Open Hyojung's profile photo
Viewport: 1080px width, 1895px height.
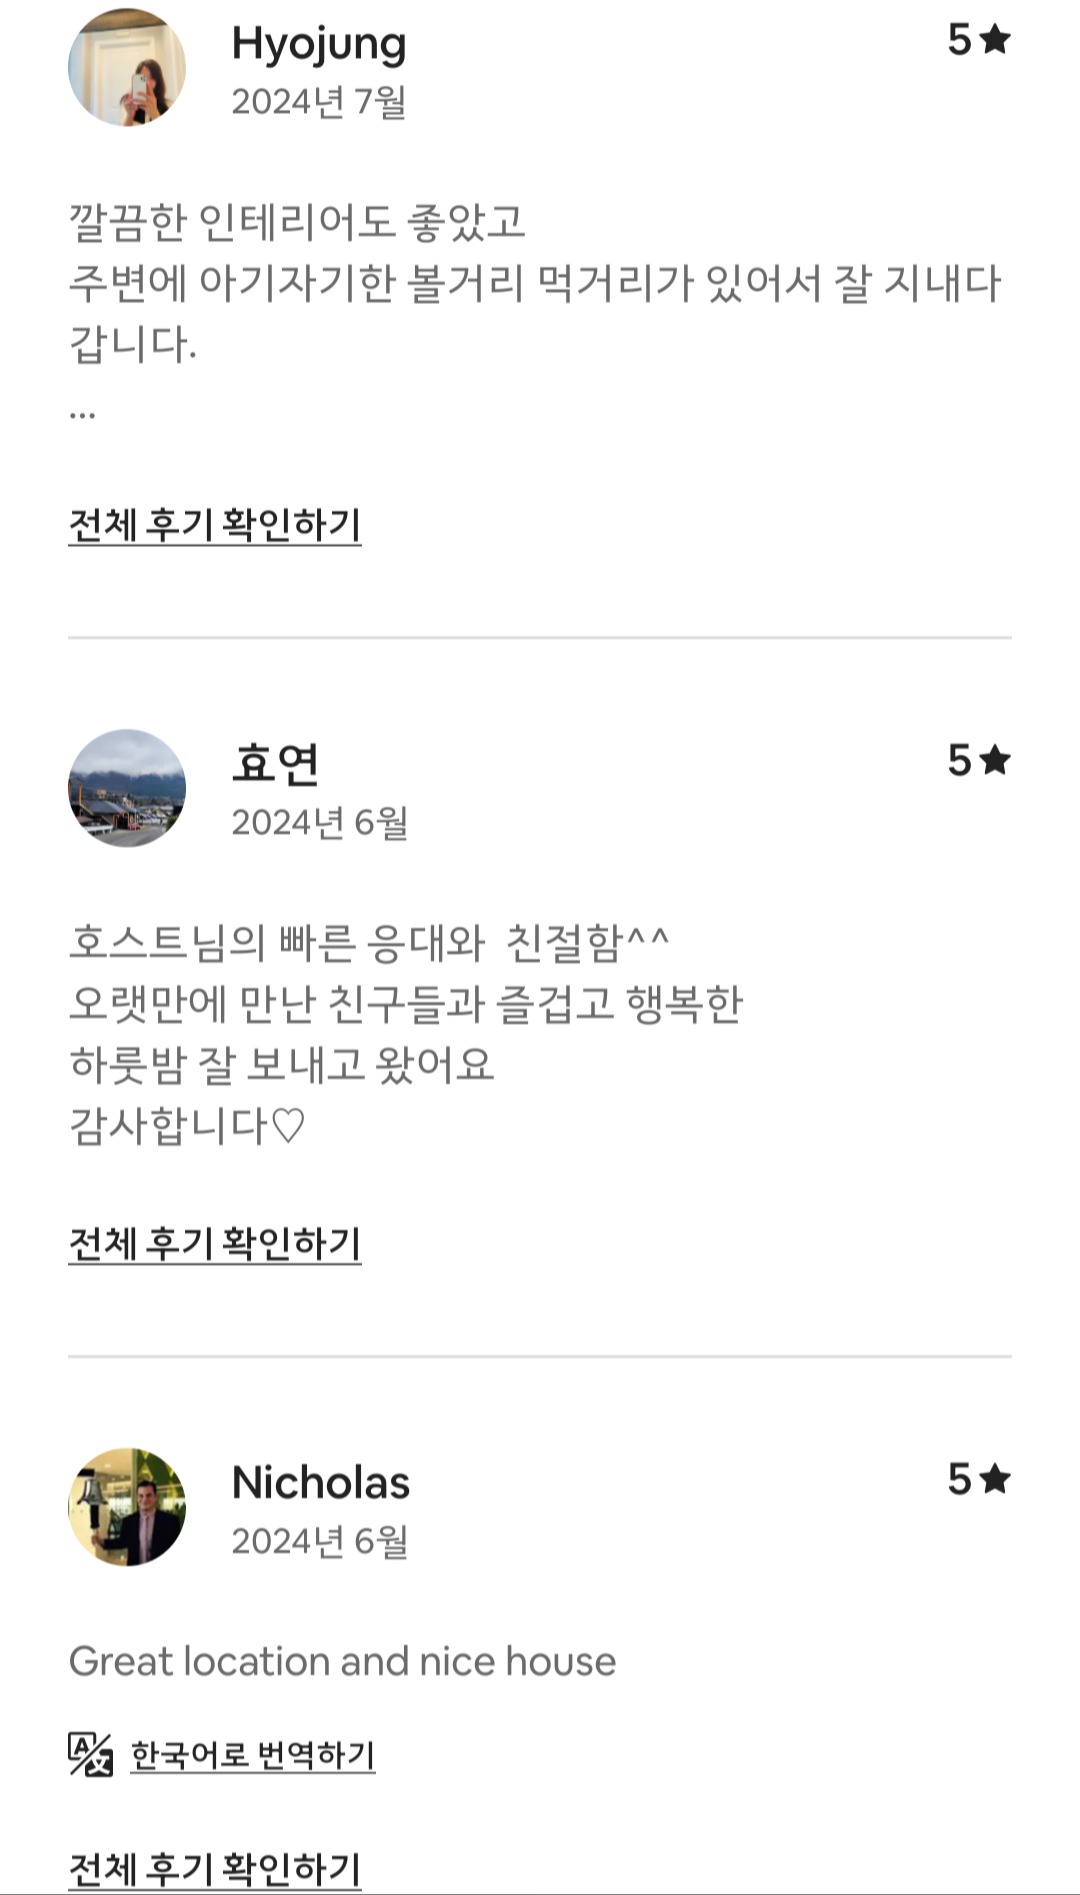click(x=127, y=68)
